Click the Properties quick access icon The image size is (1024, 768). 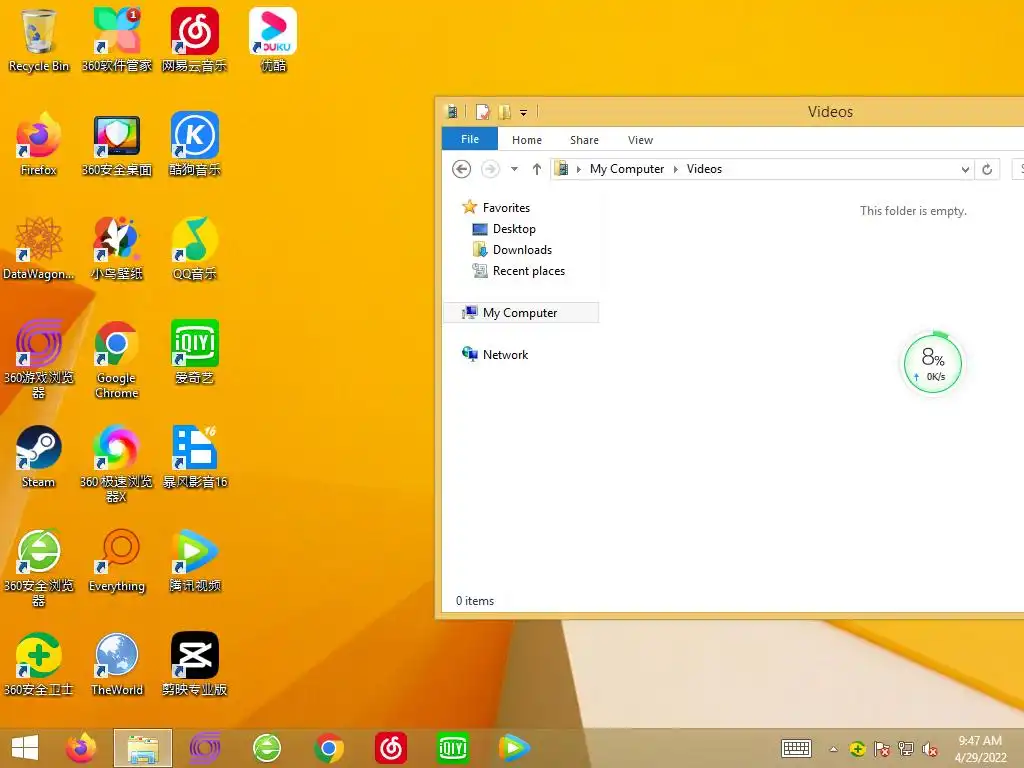point(482,112)
